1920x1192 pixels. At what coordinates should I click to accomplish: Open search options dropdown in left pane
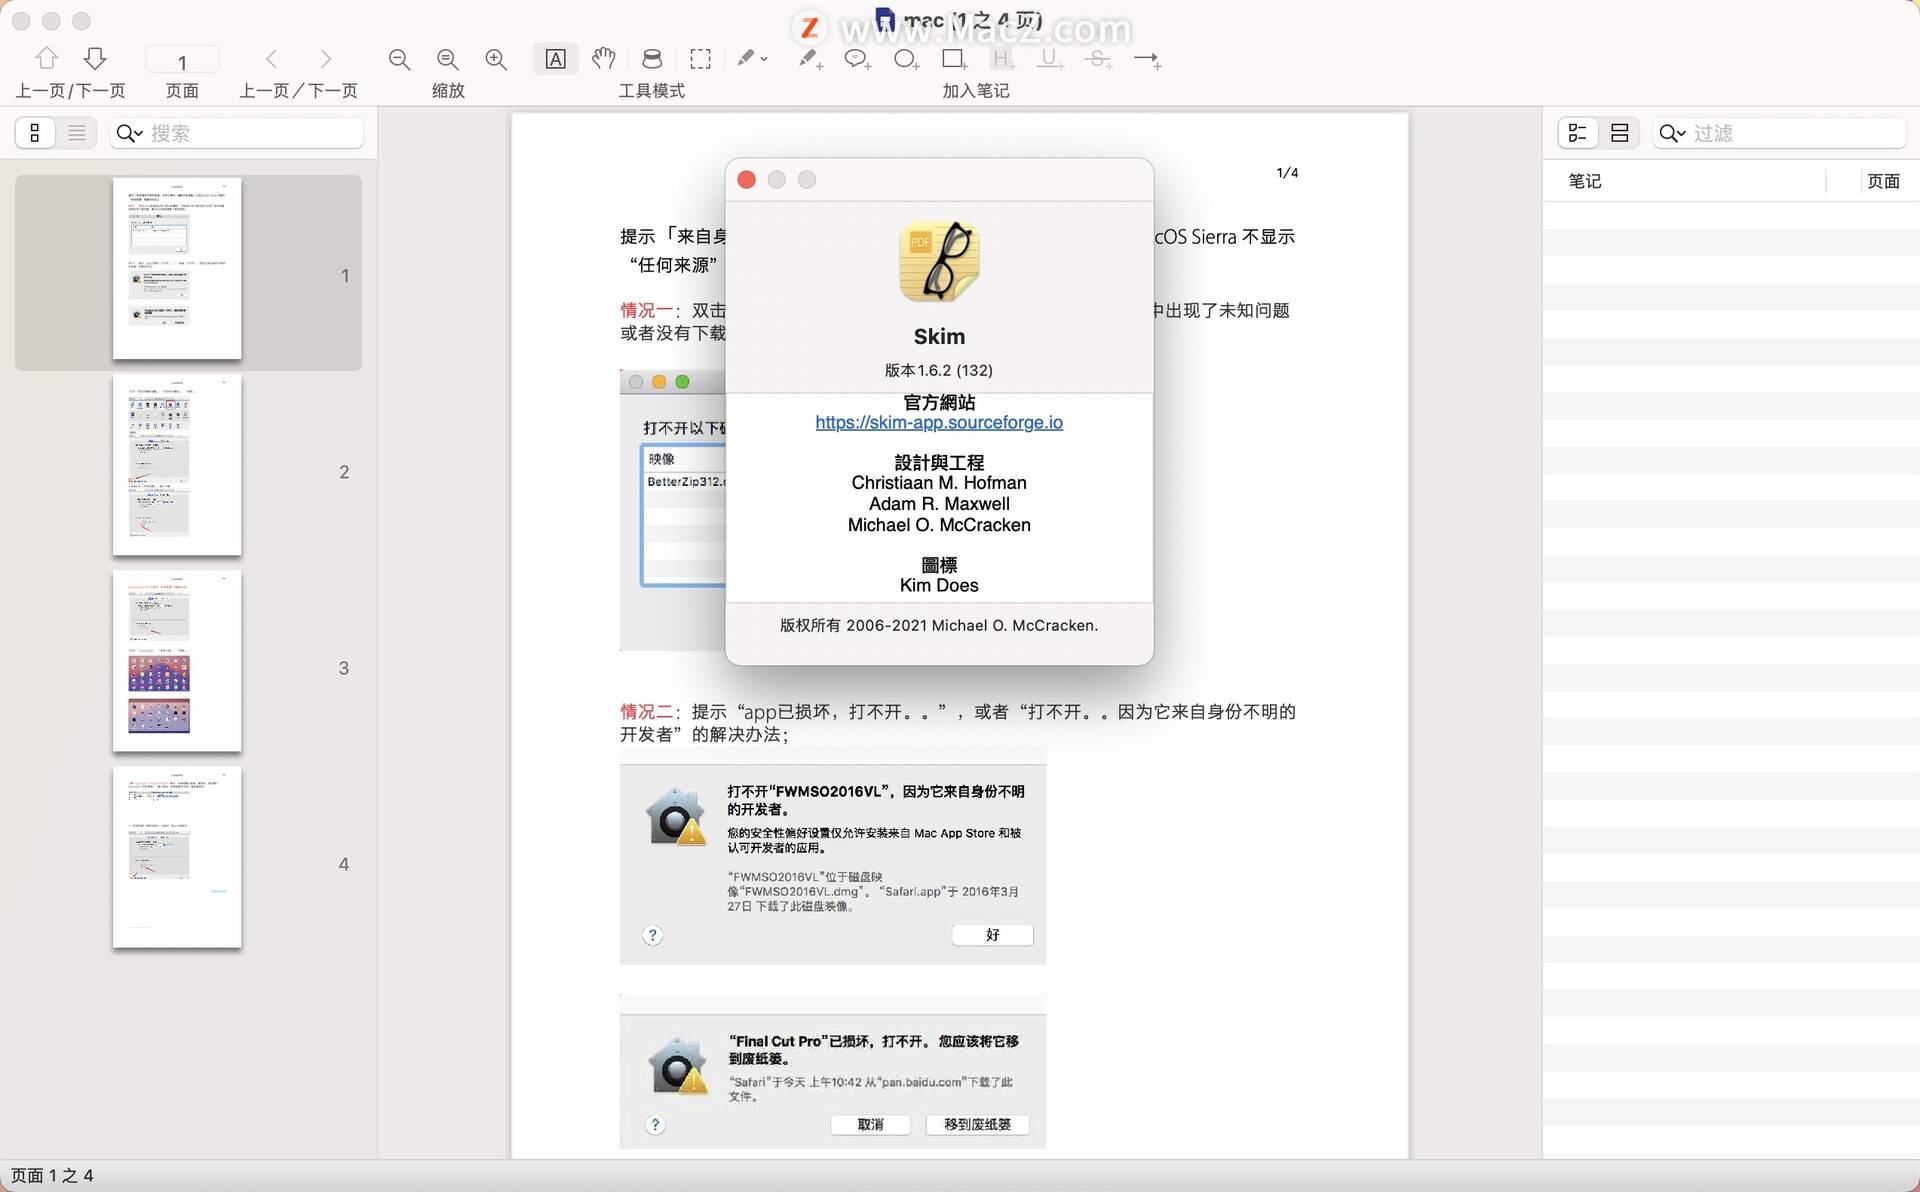click(129, 133)
